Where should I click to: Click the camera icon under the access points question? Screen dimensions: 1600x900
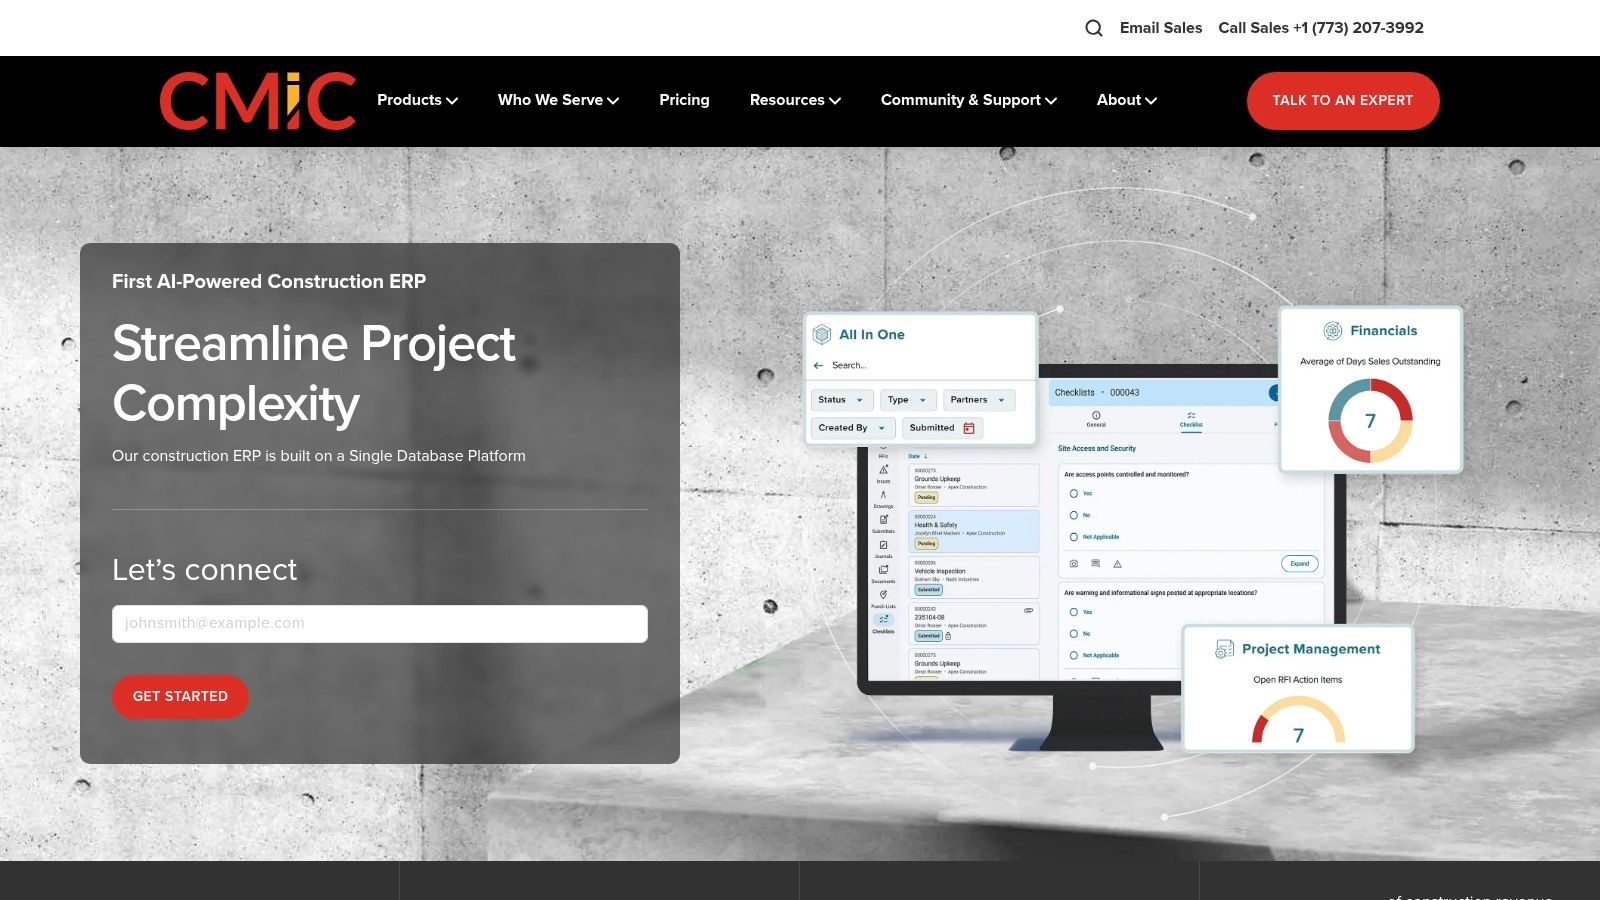1073,563
